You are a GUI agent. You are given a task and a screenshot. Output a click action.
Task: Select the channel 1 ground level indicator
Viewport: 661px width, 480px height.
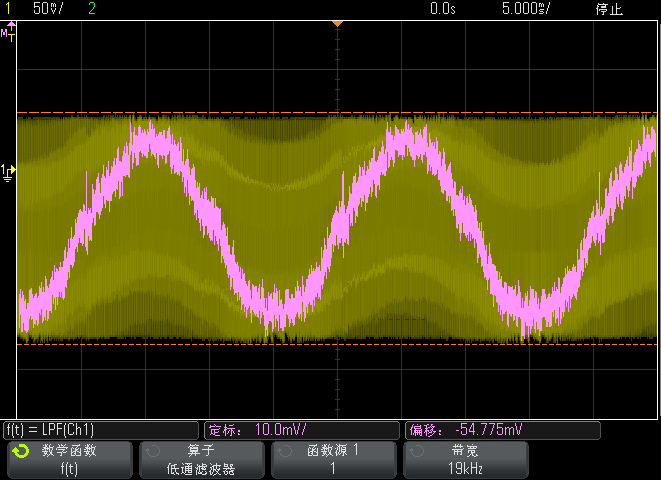click(x=8, y=173)
